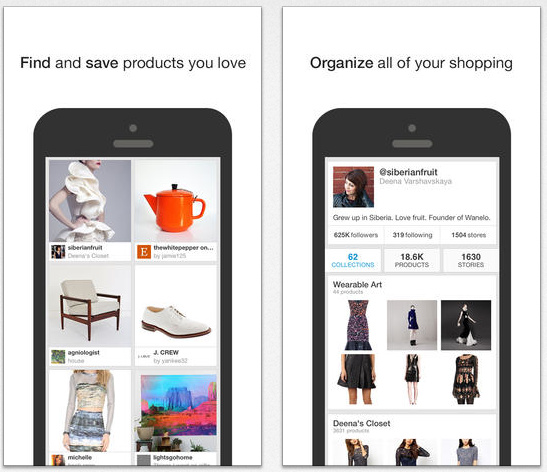Viewport: 547px width, 472px height.
Task: Open the 319 following list
Action: coord(412,235)
